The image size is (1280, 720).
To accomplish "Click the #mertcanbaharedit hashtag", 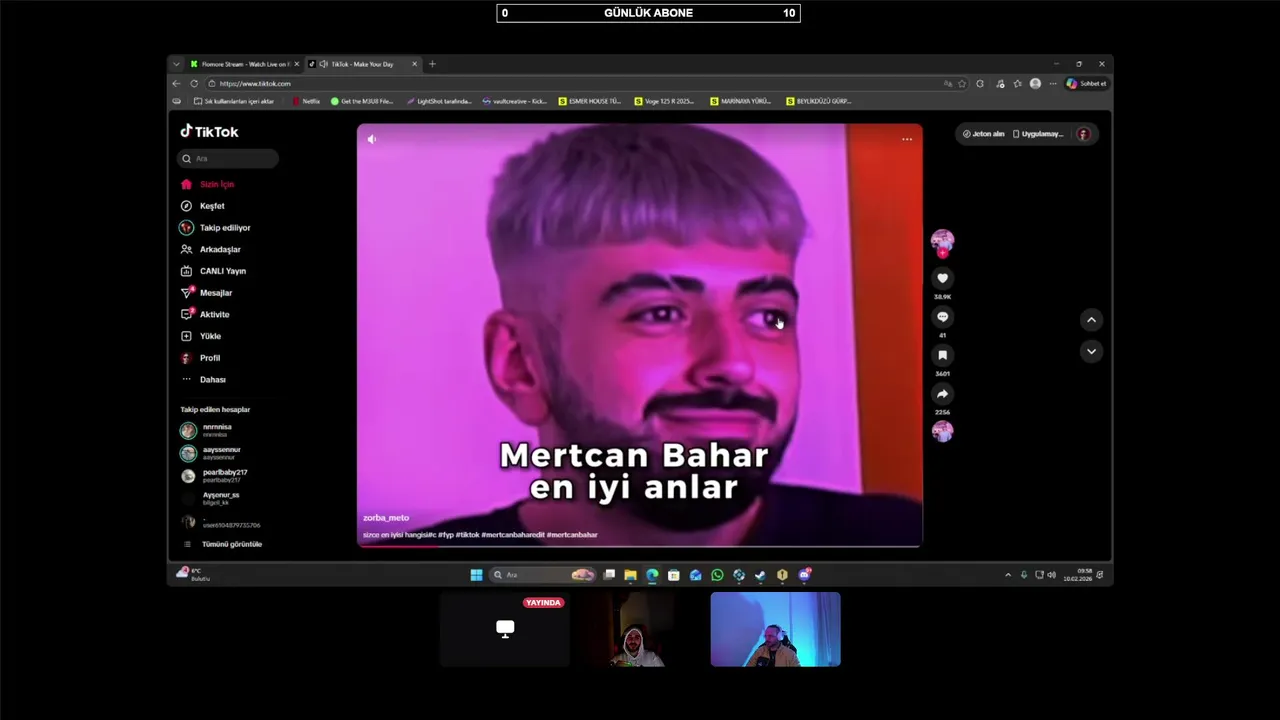I will [x=512, y=535].
